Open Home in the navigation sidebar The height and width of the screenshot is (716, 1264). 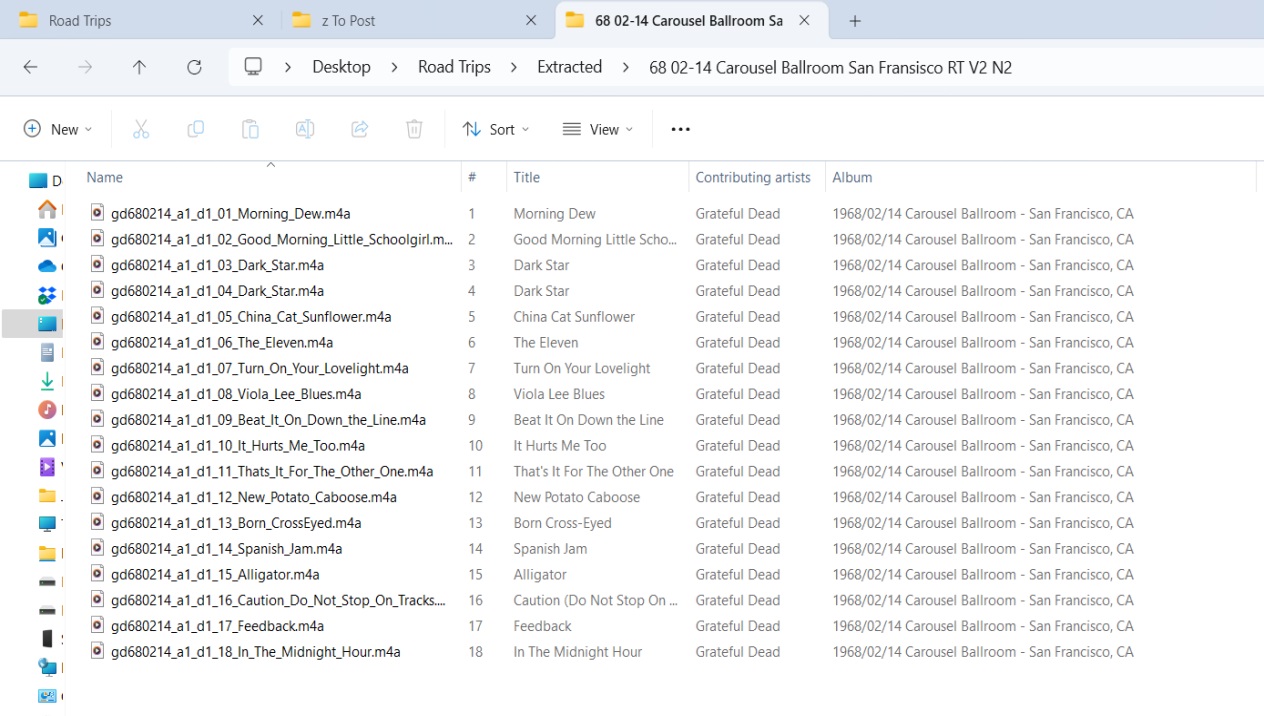click(x=47, y=209)
